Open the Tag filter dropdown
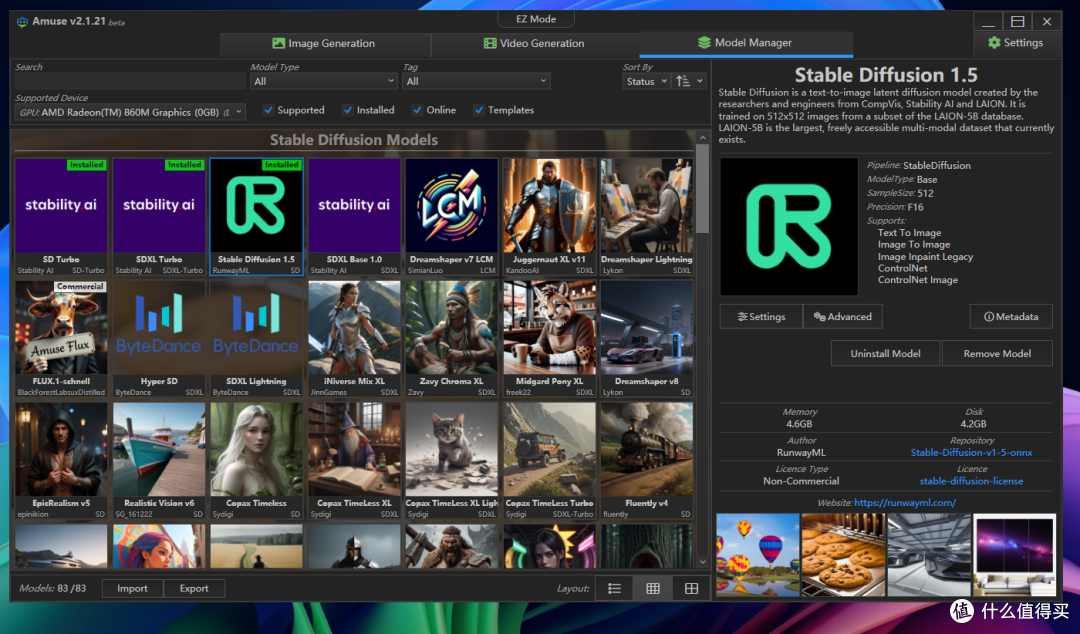Image resolution: width=1080 pixels, height=634 pixels. [x=476, y=81]
